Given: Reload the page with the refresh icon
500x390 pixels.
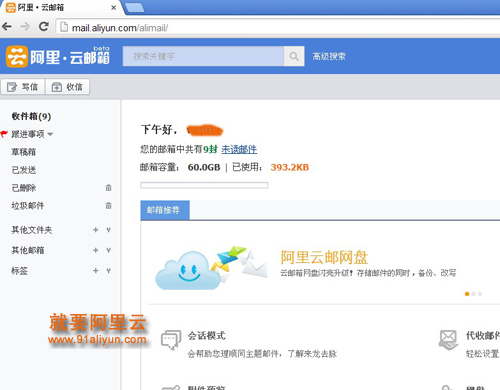Looking at the screenshot, I should pyautogui.click(x=44, y=26).
